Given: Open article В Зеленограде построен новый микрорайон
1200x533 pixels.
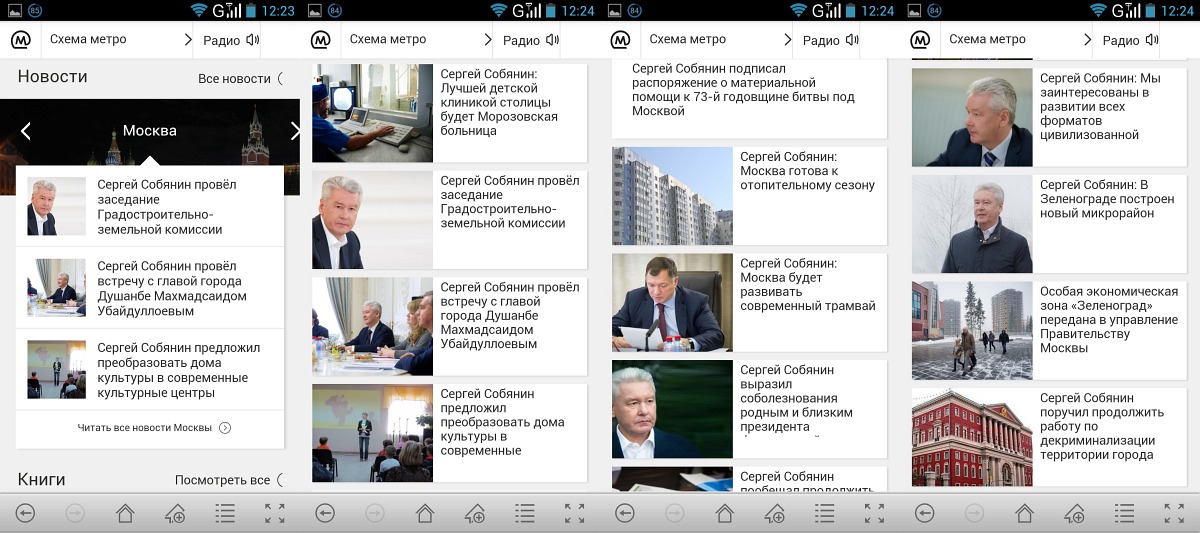Looking at the screenshot, I should (1049, 224).
